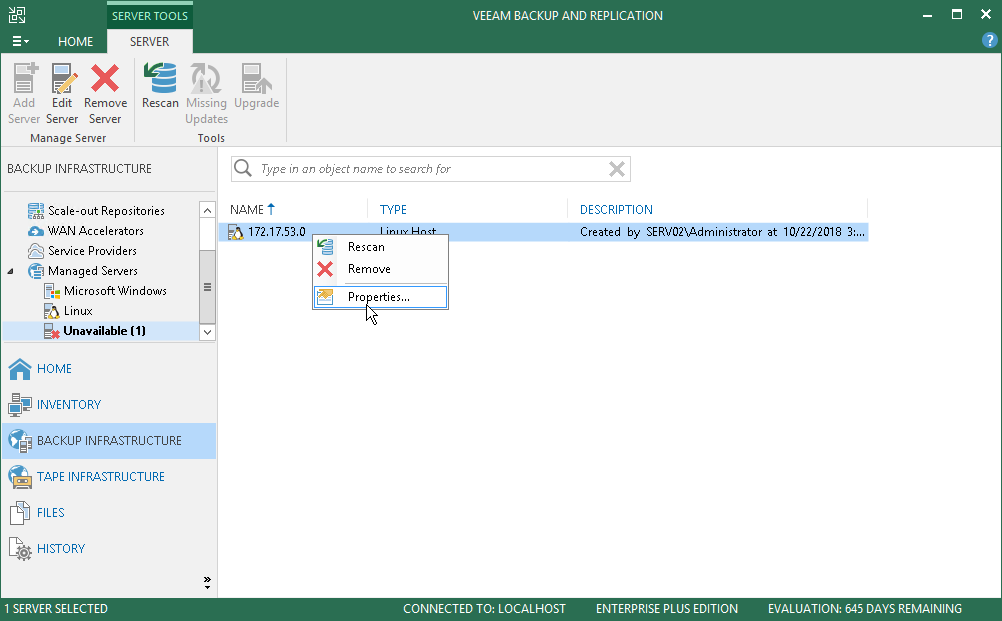Click the Remove Server red X icon
This screenshot has width=1002, height=621.
pyautogui.click(x=105, y=78)
